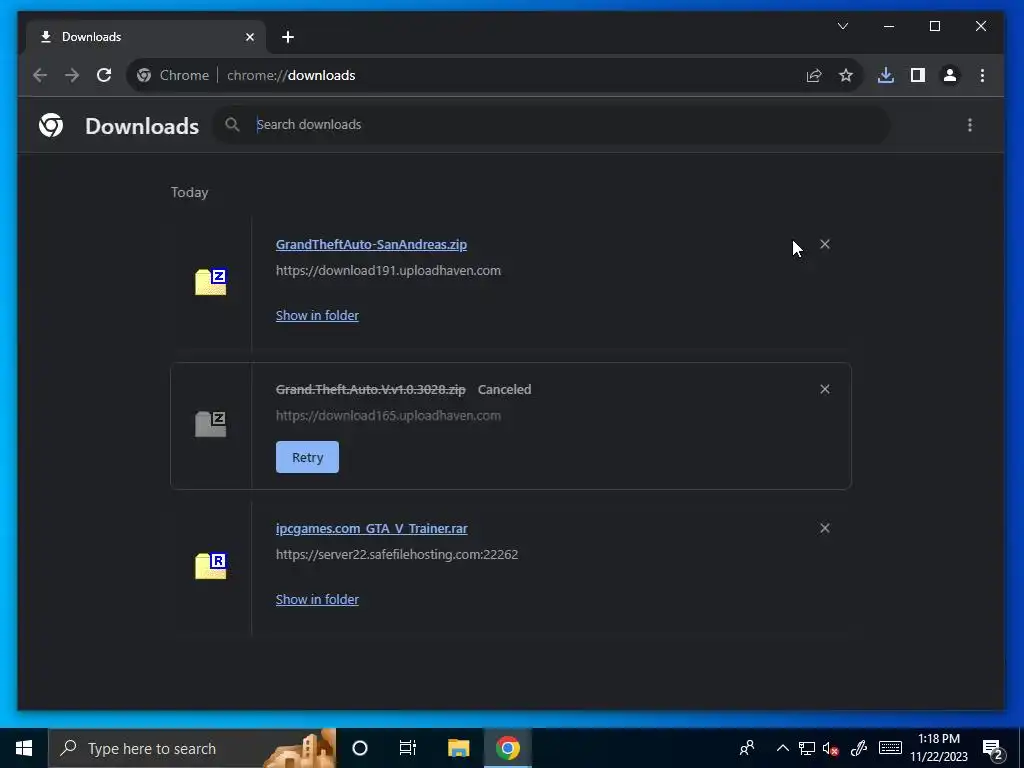The width and height of the screenshot is (1024, 768).
Task: Click server22.safefilehosting.com source URL
Action: [396, 554]
